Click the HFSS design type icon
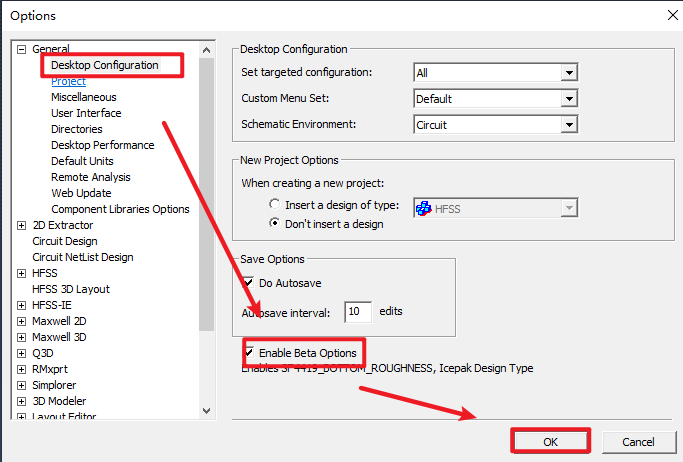The image size is (683, 462). pos(424,209)
